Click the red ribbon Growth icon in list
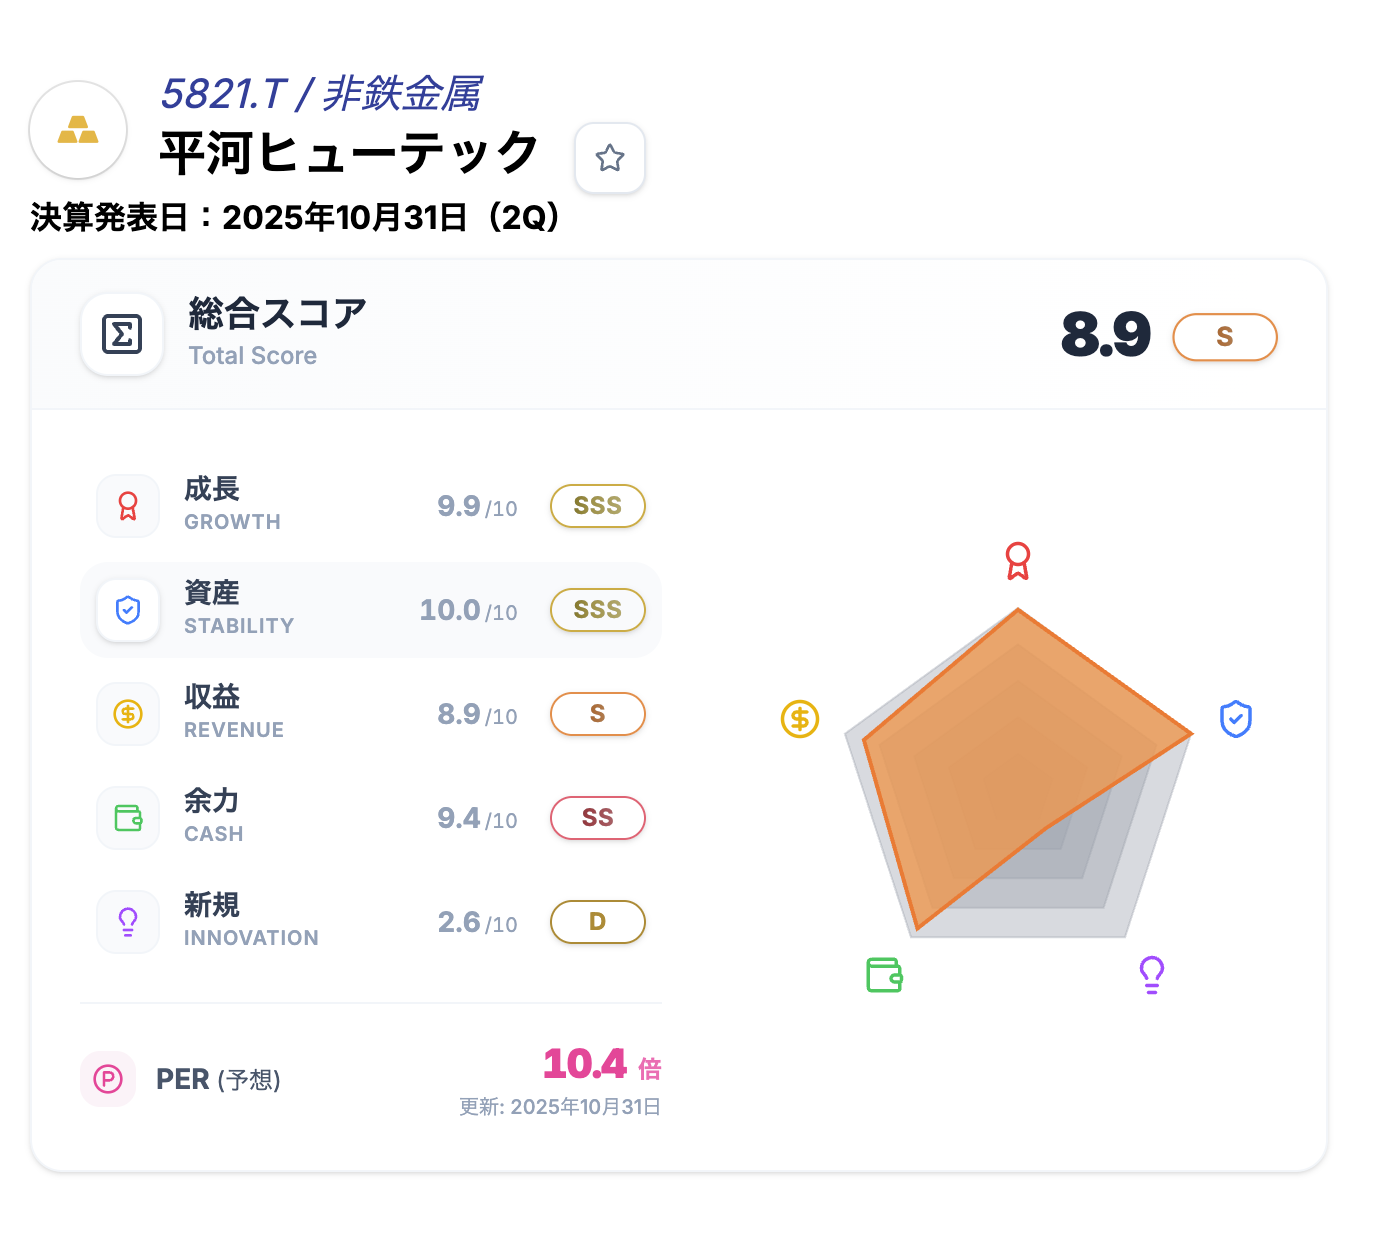 [x=128, y=506]
